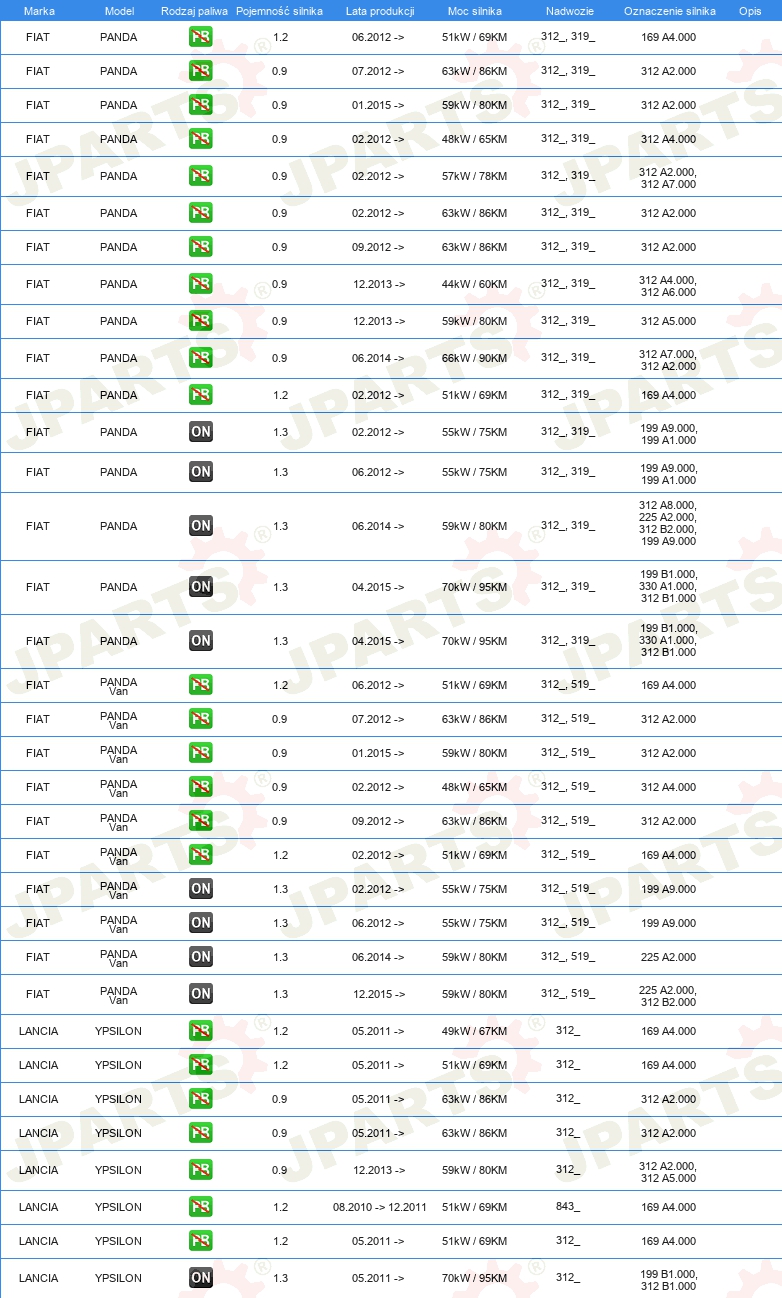Click petrol icon of non-Van Panda 07.2012 row
The height and width of the screenshot is (1298, 782).
click(x=201, y=71)
